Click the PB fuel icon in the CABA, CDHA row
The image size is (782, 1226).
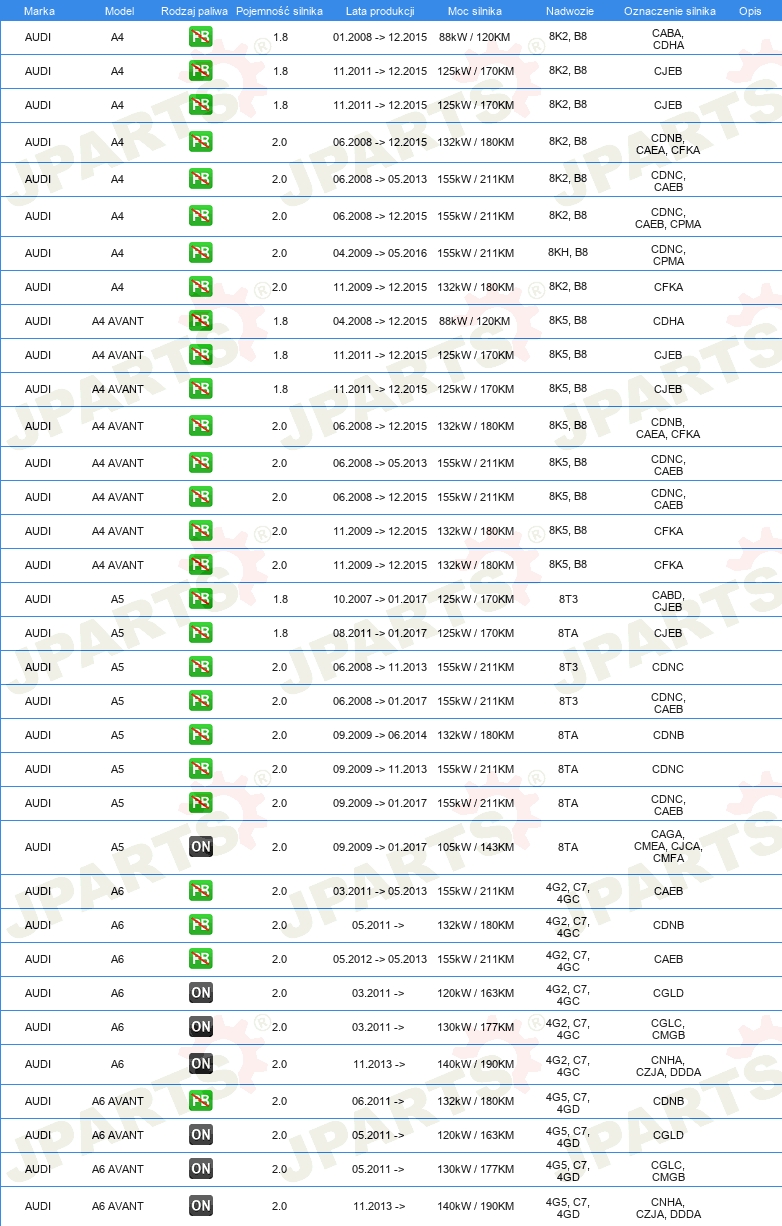tap(201, 38)
